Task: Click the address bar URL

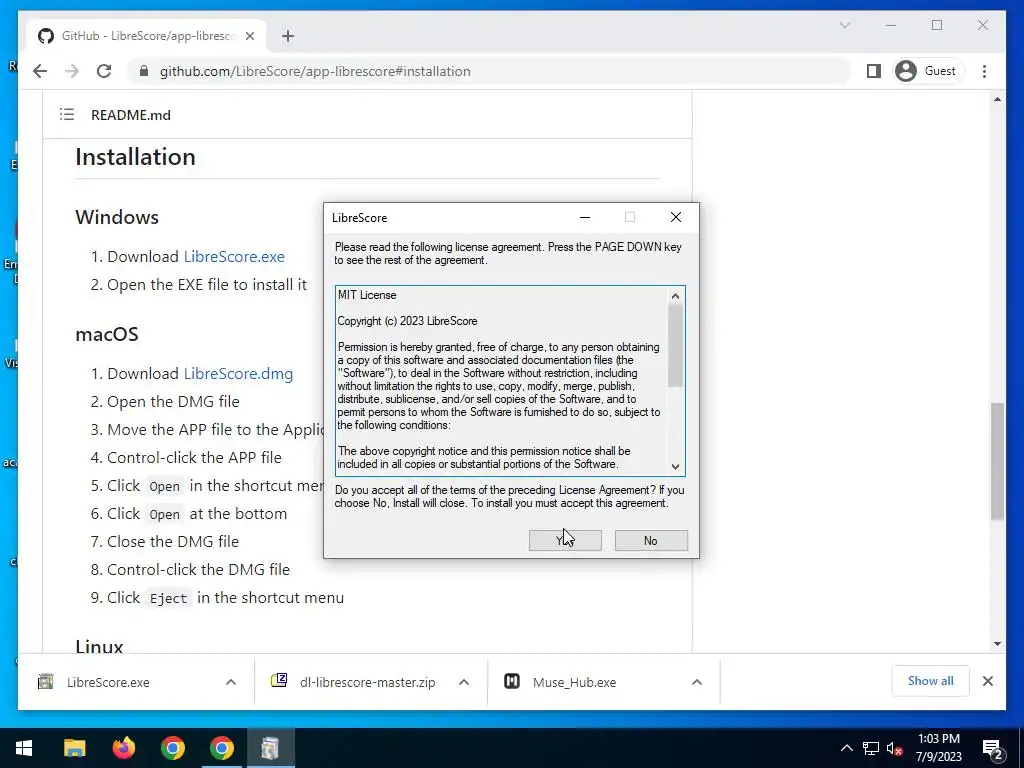Action: pos(315,71)
